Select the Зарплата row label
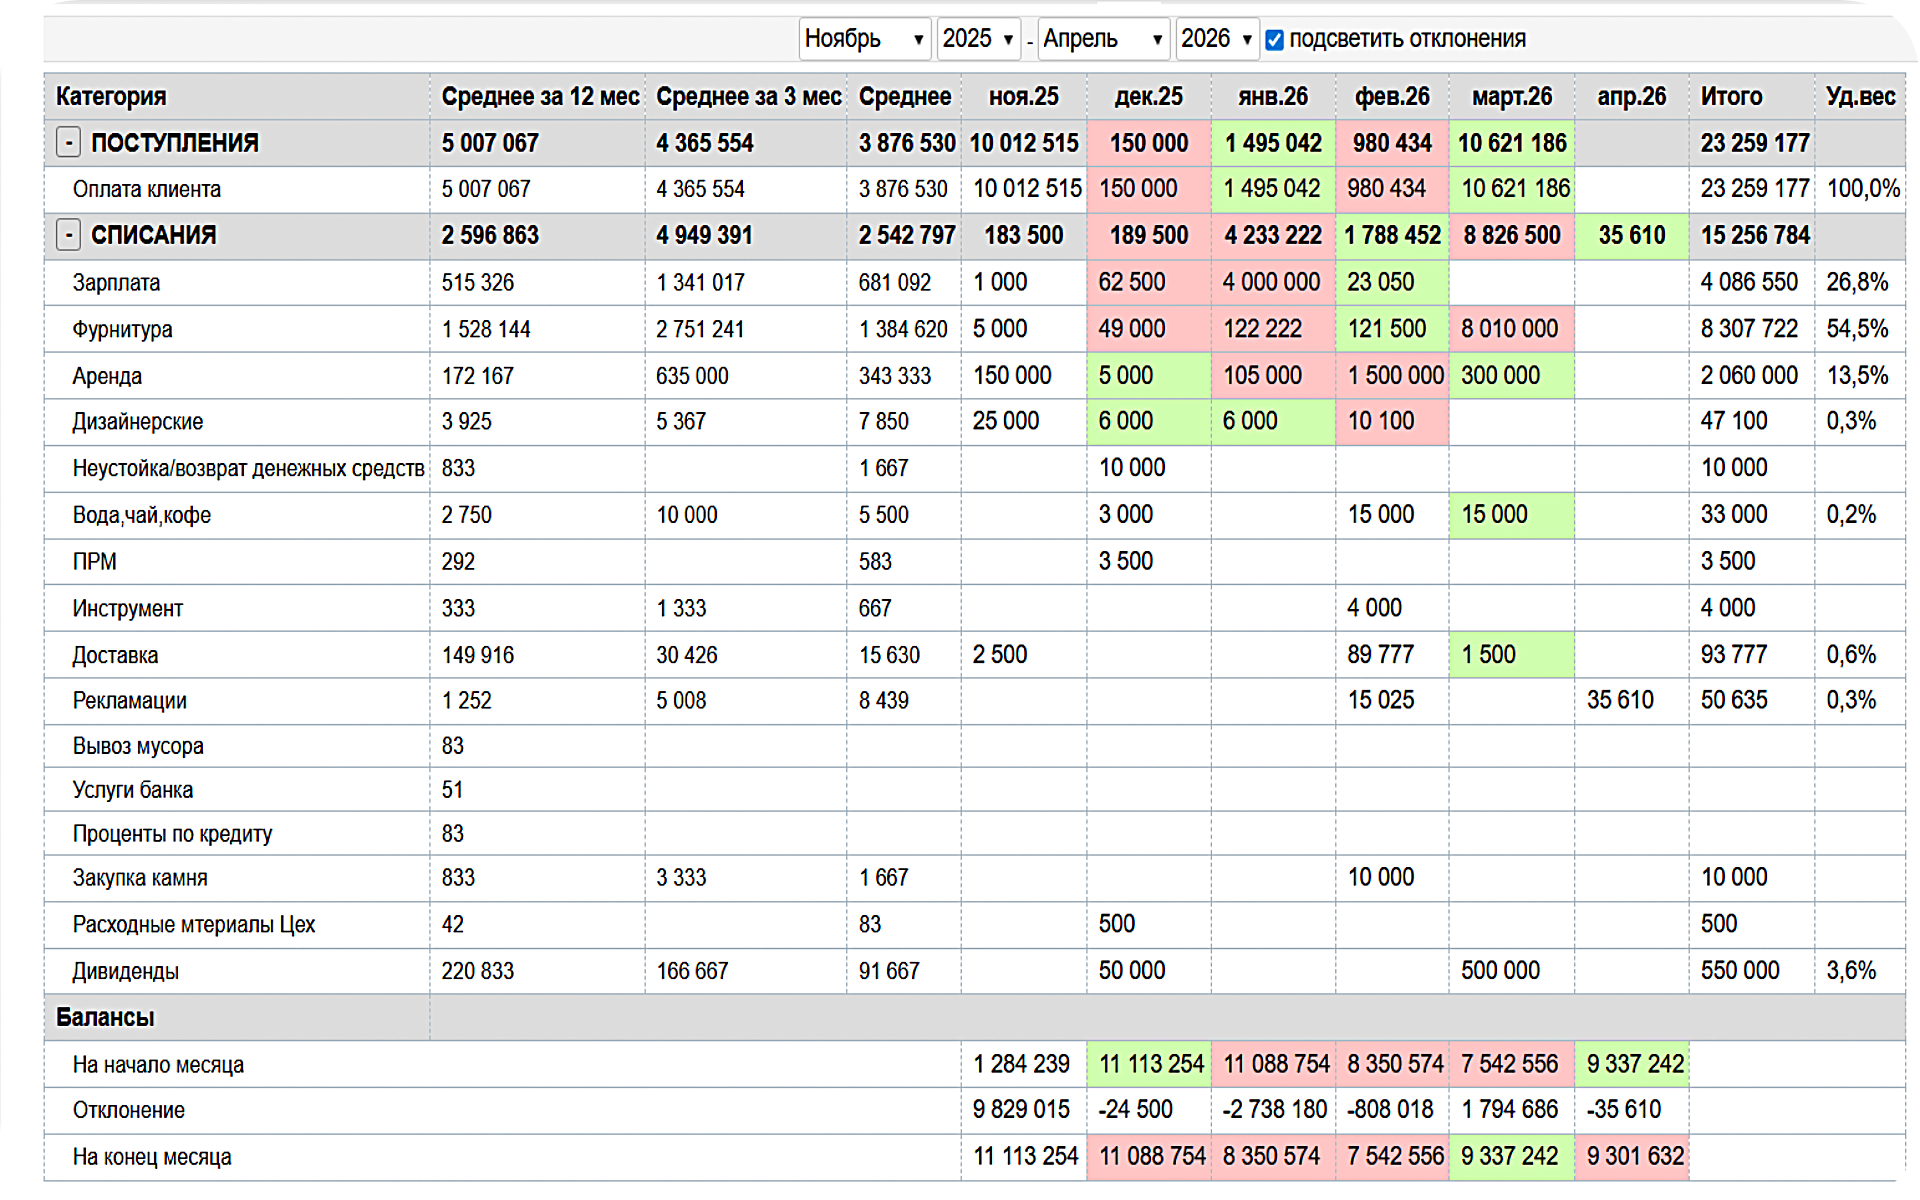1920x1200 pixels. coord(116,283)
